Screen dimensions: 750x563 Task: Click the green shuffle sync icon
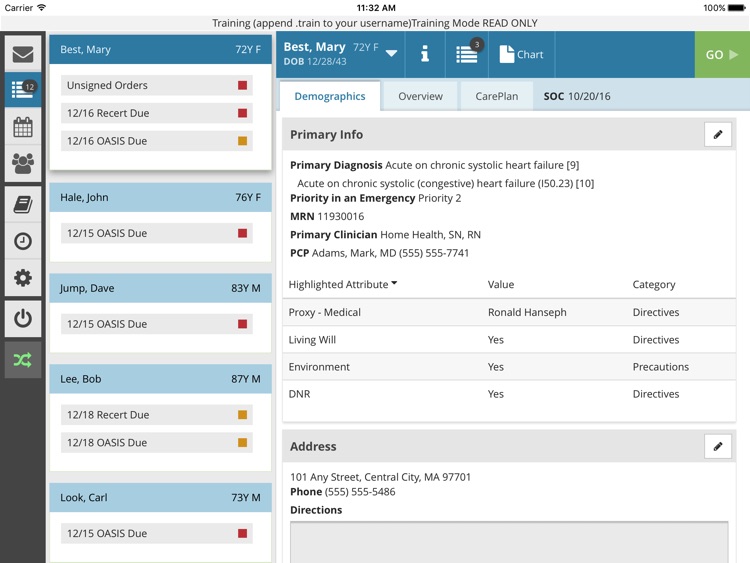pyautogui.click(x=23, y=360)
